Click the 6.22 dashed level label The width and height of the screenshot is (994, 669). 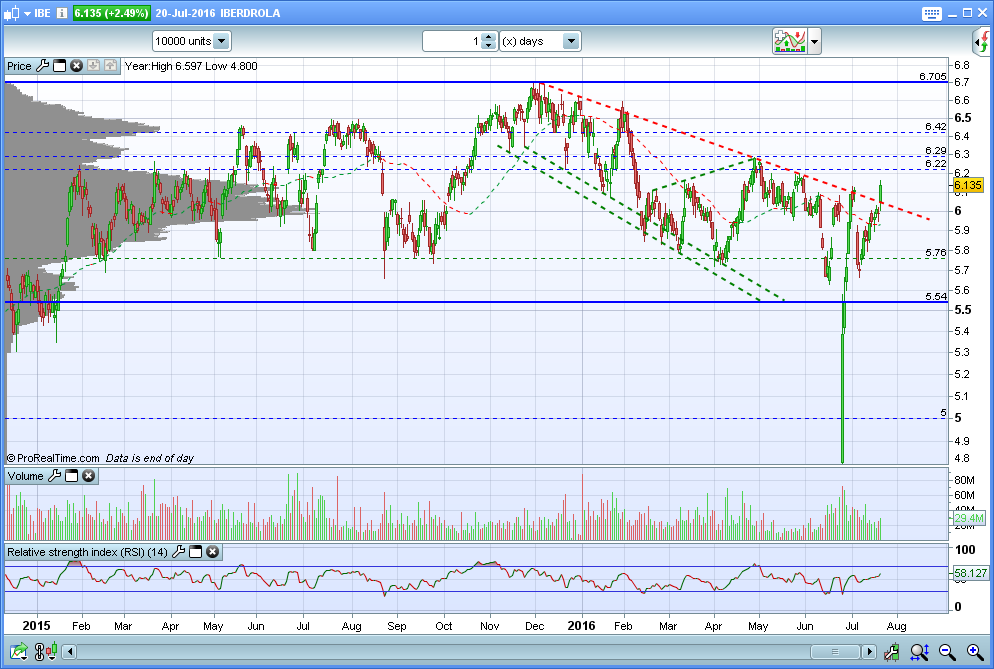(936, 164)
